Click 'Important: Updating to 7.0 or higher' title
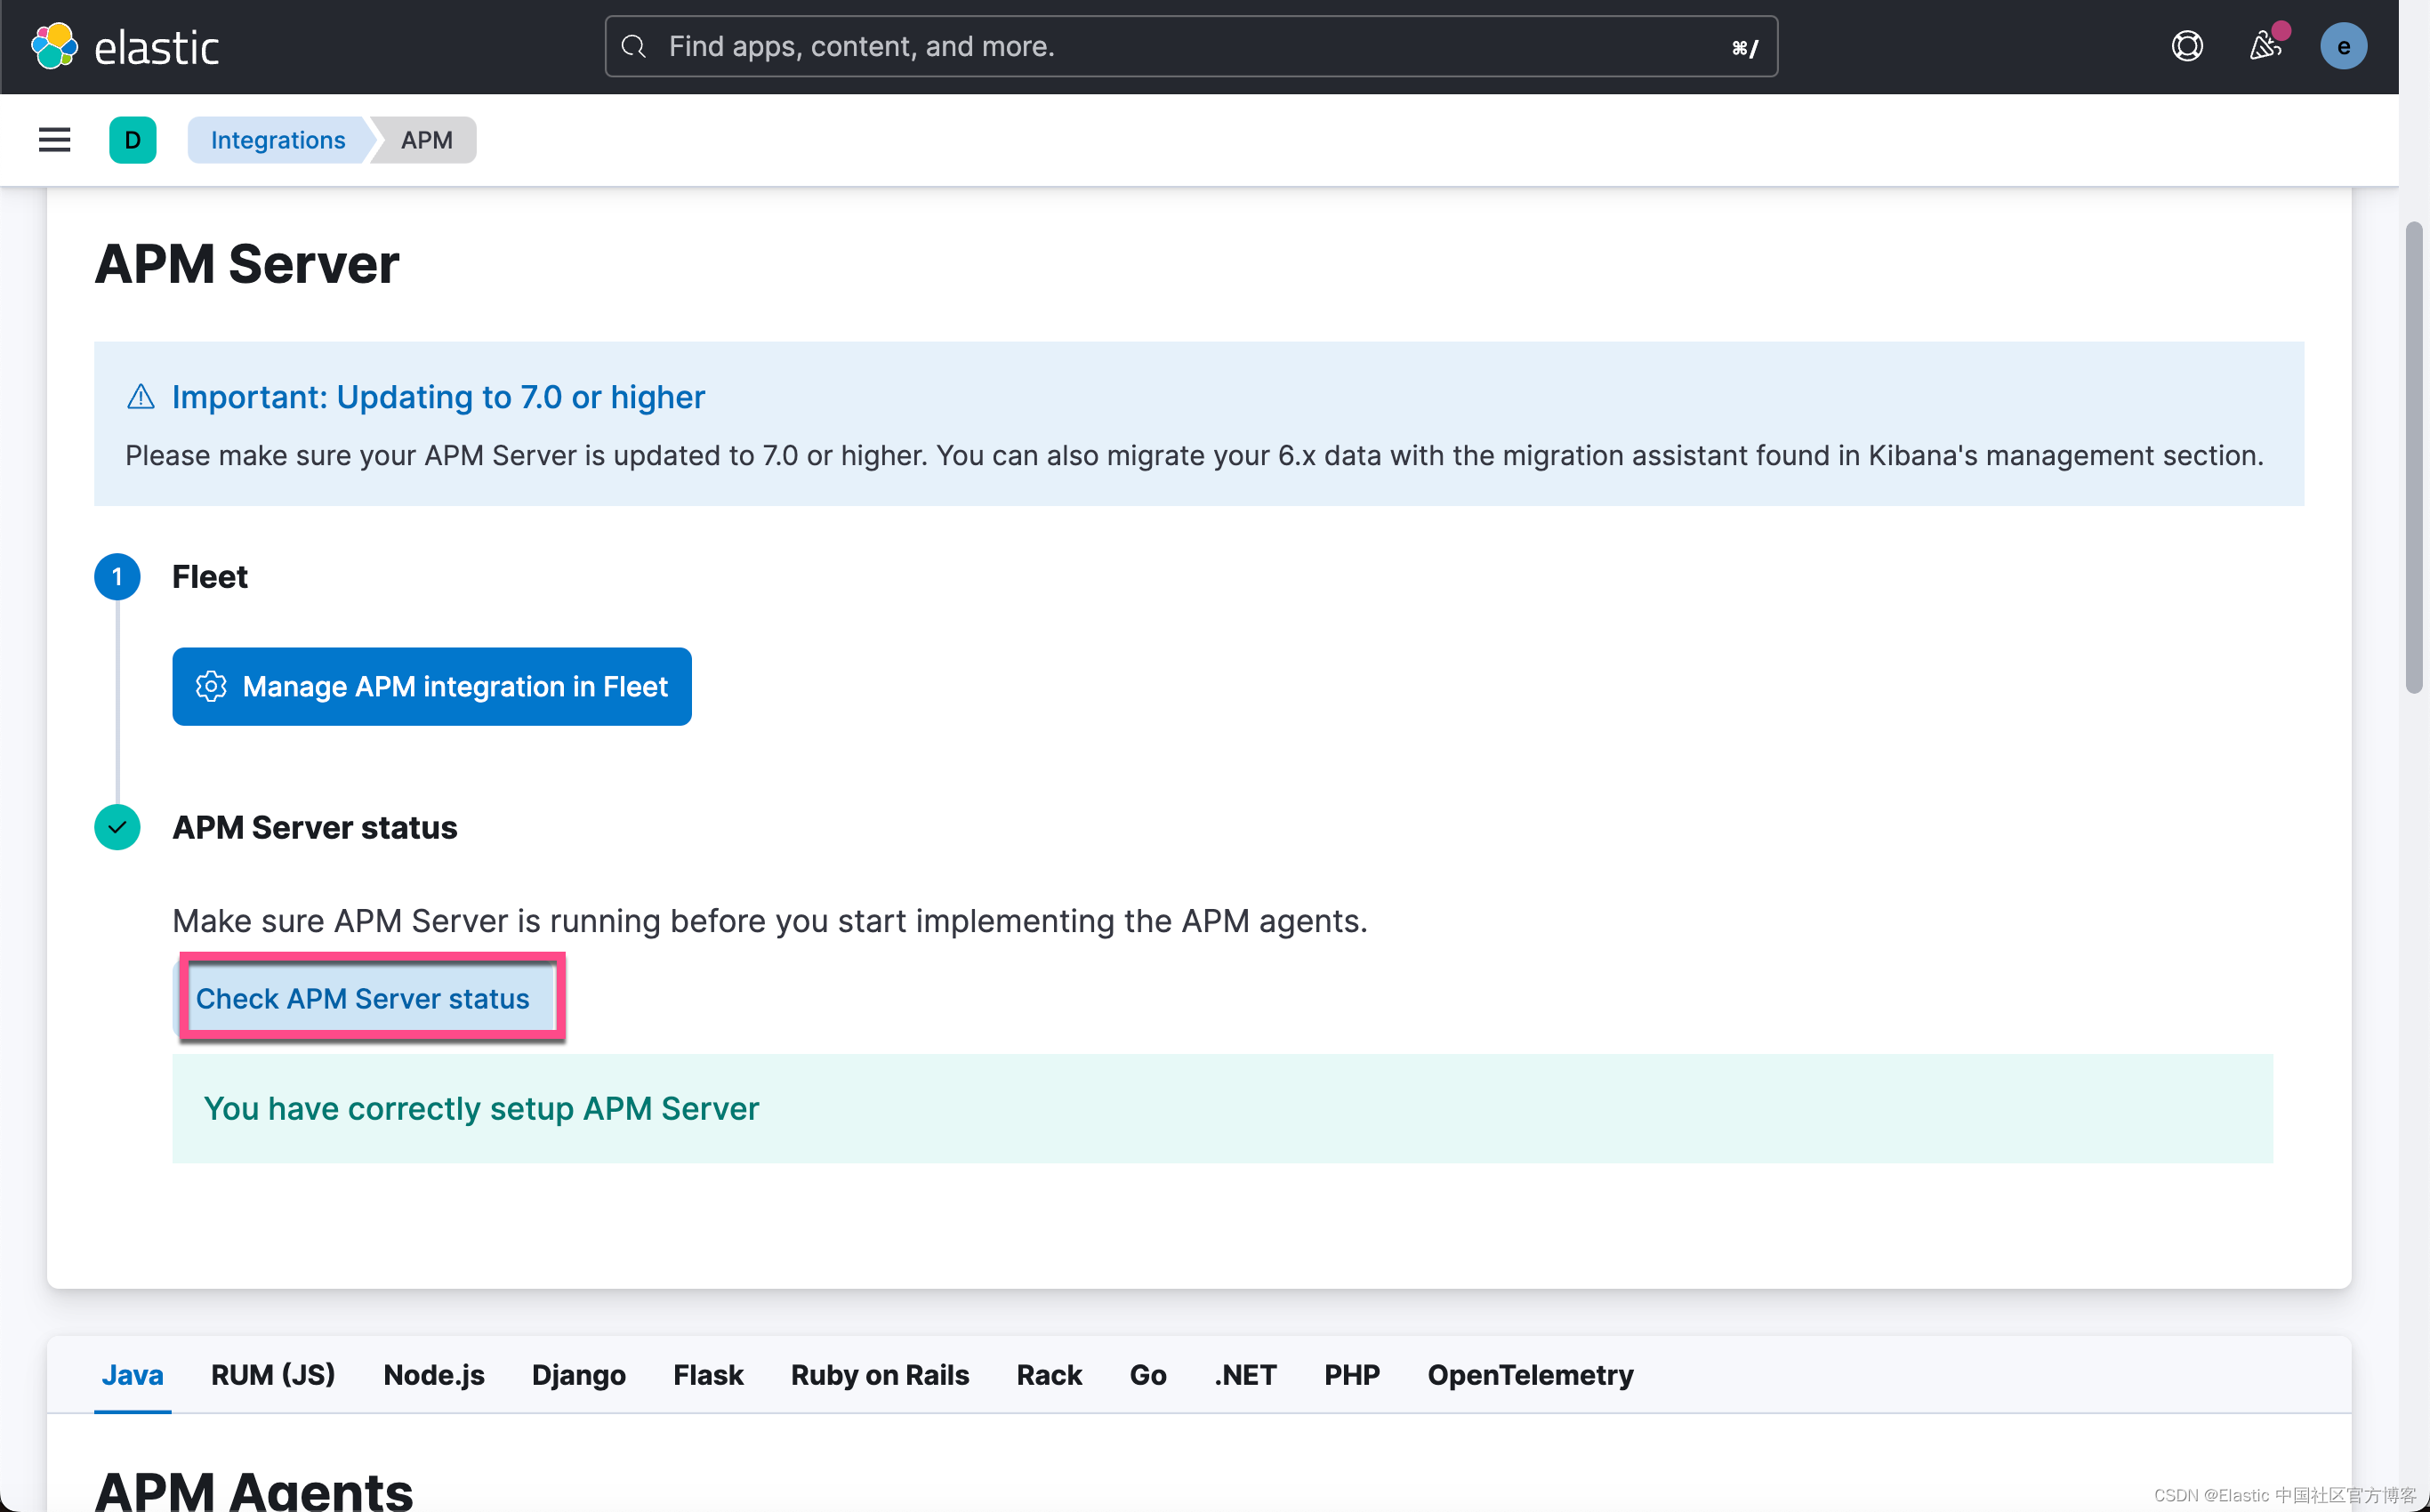This screenshot has width=2430, height=1512. tap(438, 397)
